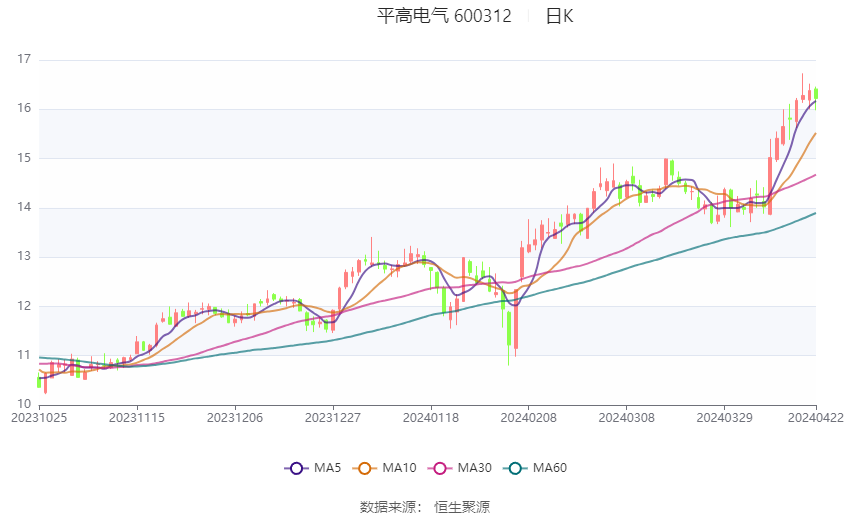This screenshot has width=850, height=517.
Task: Click the purple MA5 legend circle icon
Action: 296,468
